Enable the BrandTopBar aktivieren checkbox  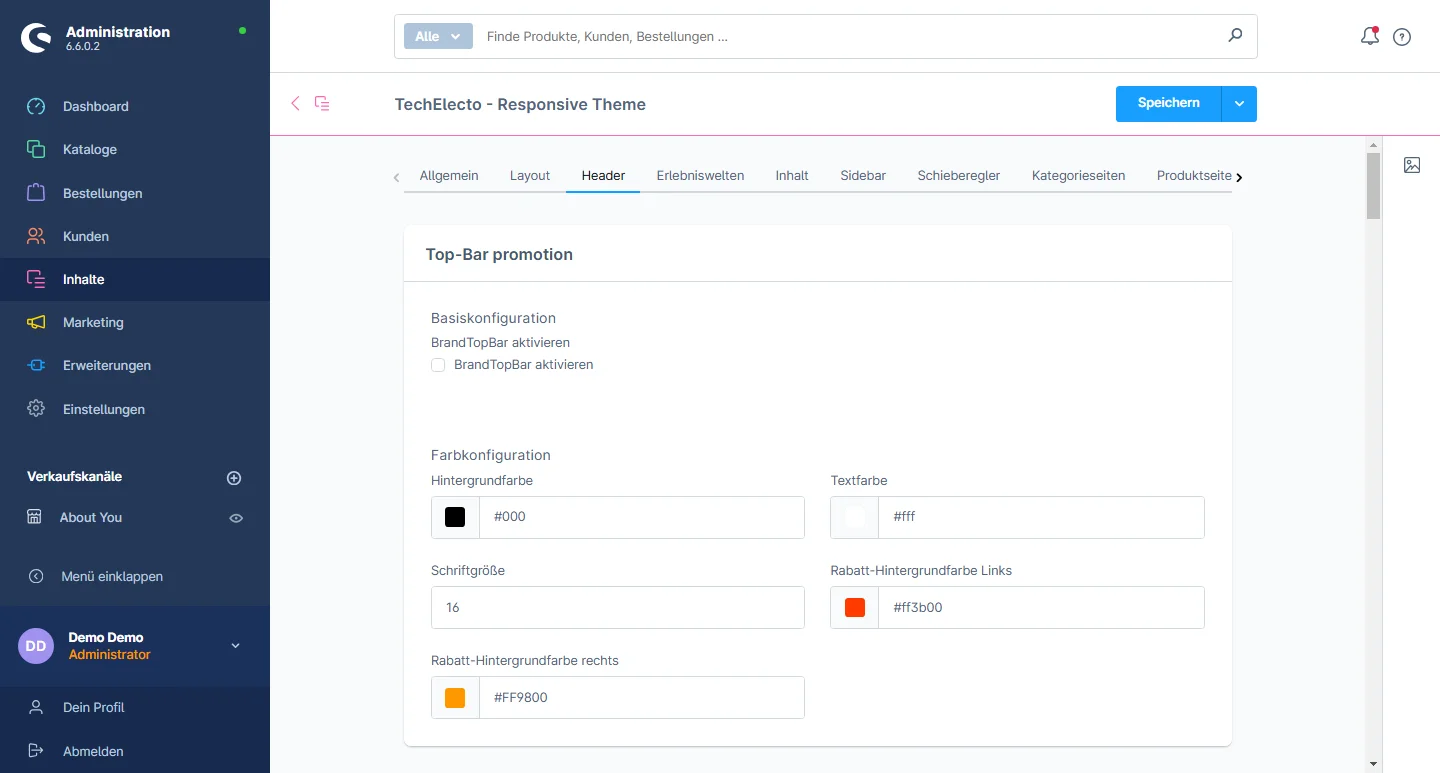tap(438, 365)
